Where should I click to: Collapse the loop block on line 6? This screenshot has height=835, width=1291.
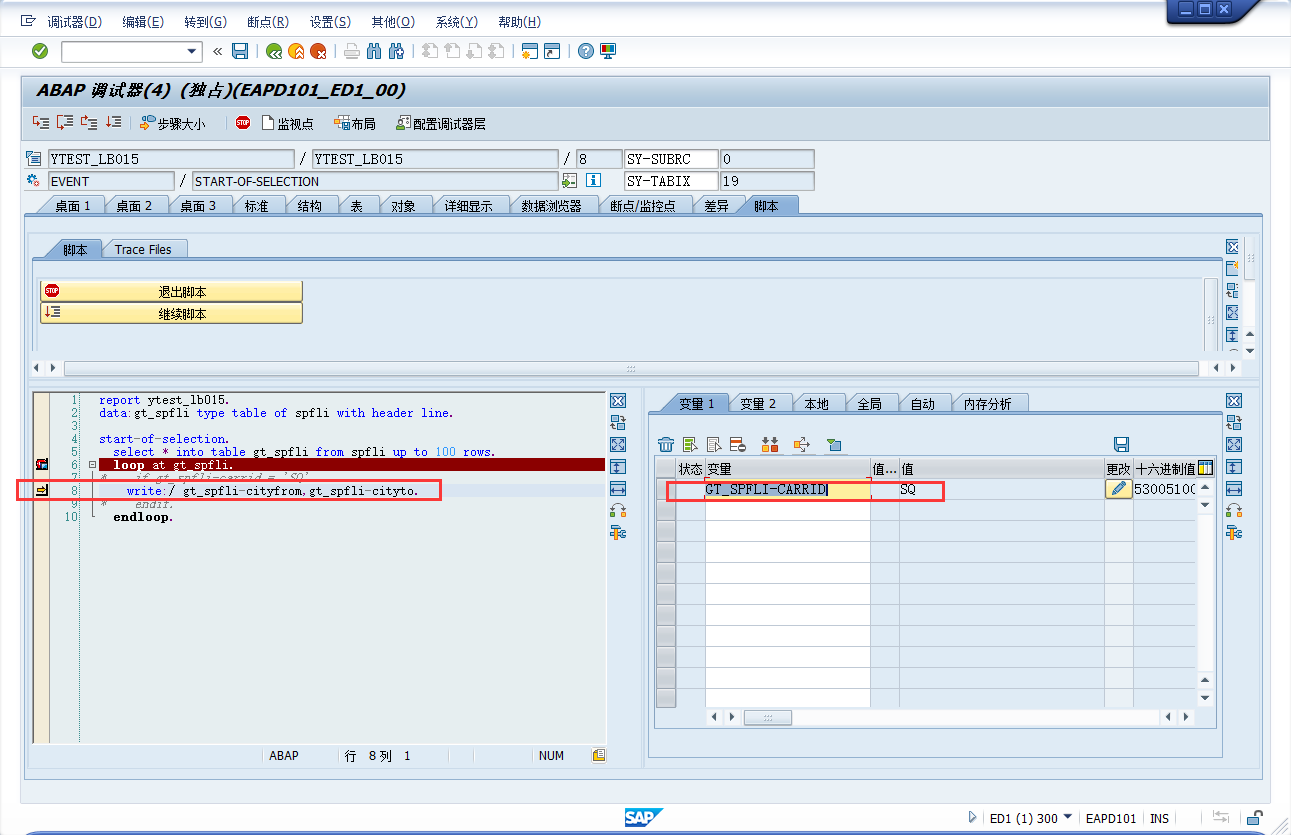pyautogui.click(x=91, y=465)
